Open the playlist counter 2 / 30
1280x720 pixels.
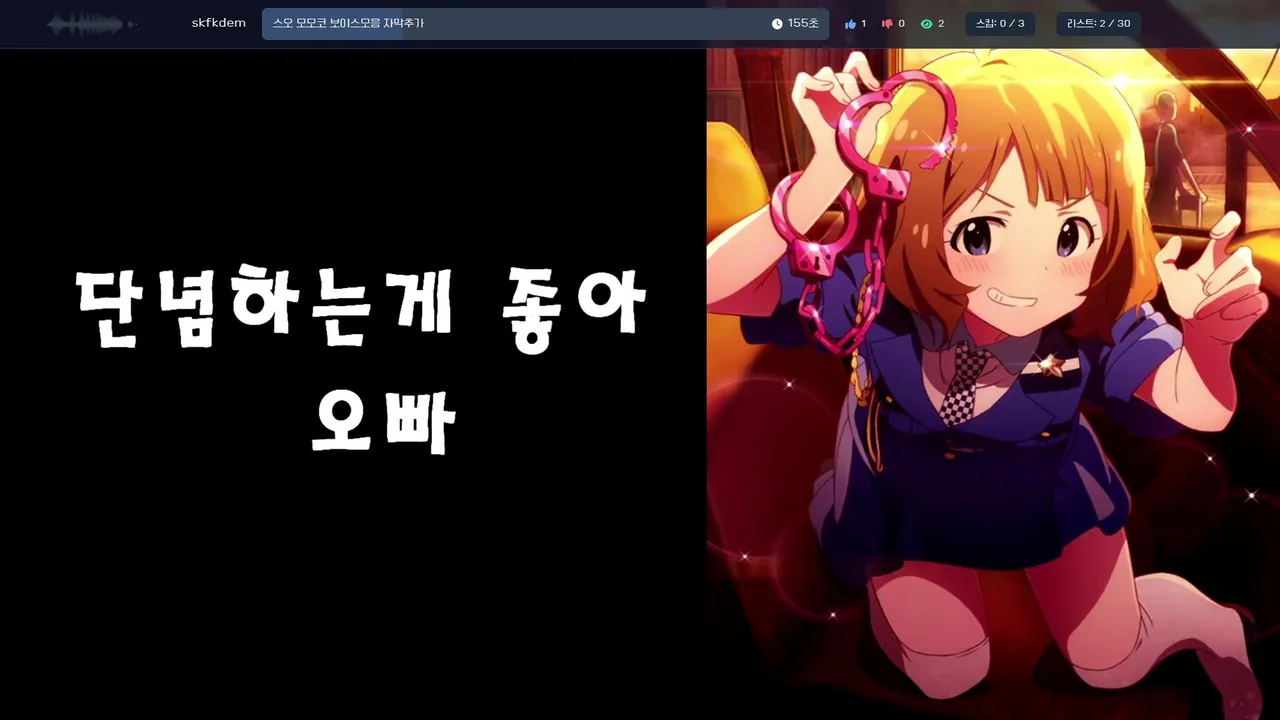tap(1098, 24)
